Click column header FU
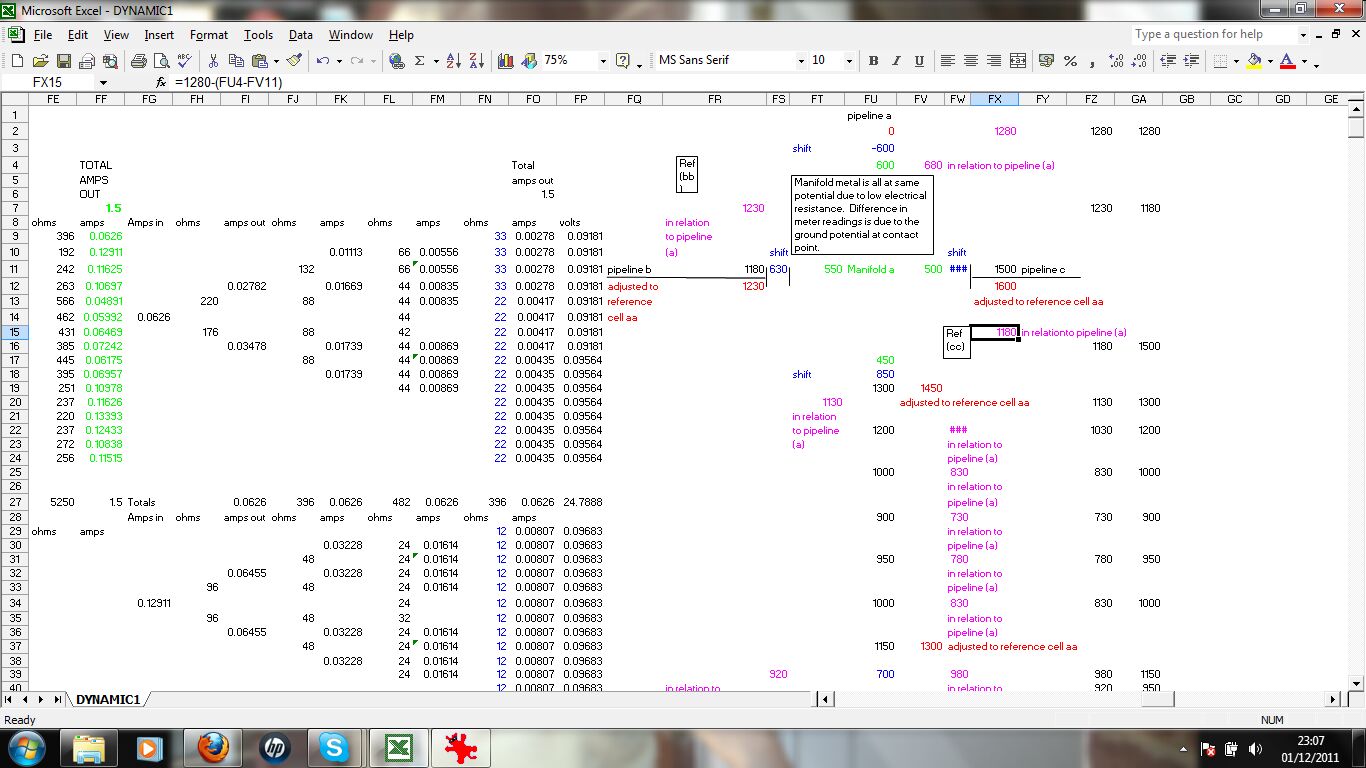This screenshot has height=768, width=1366. [870, 99]
